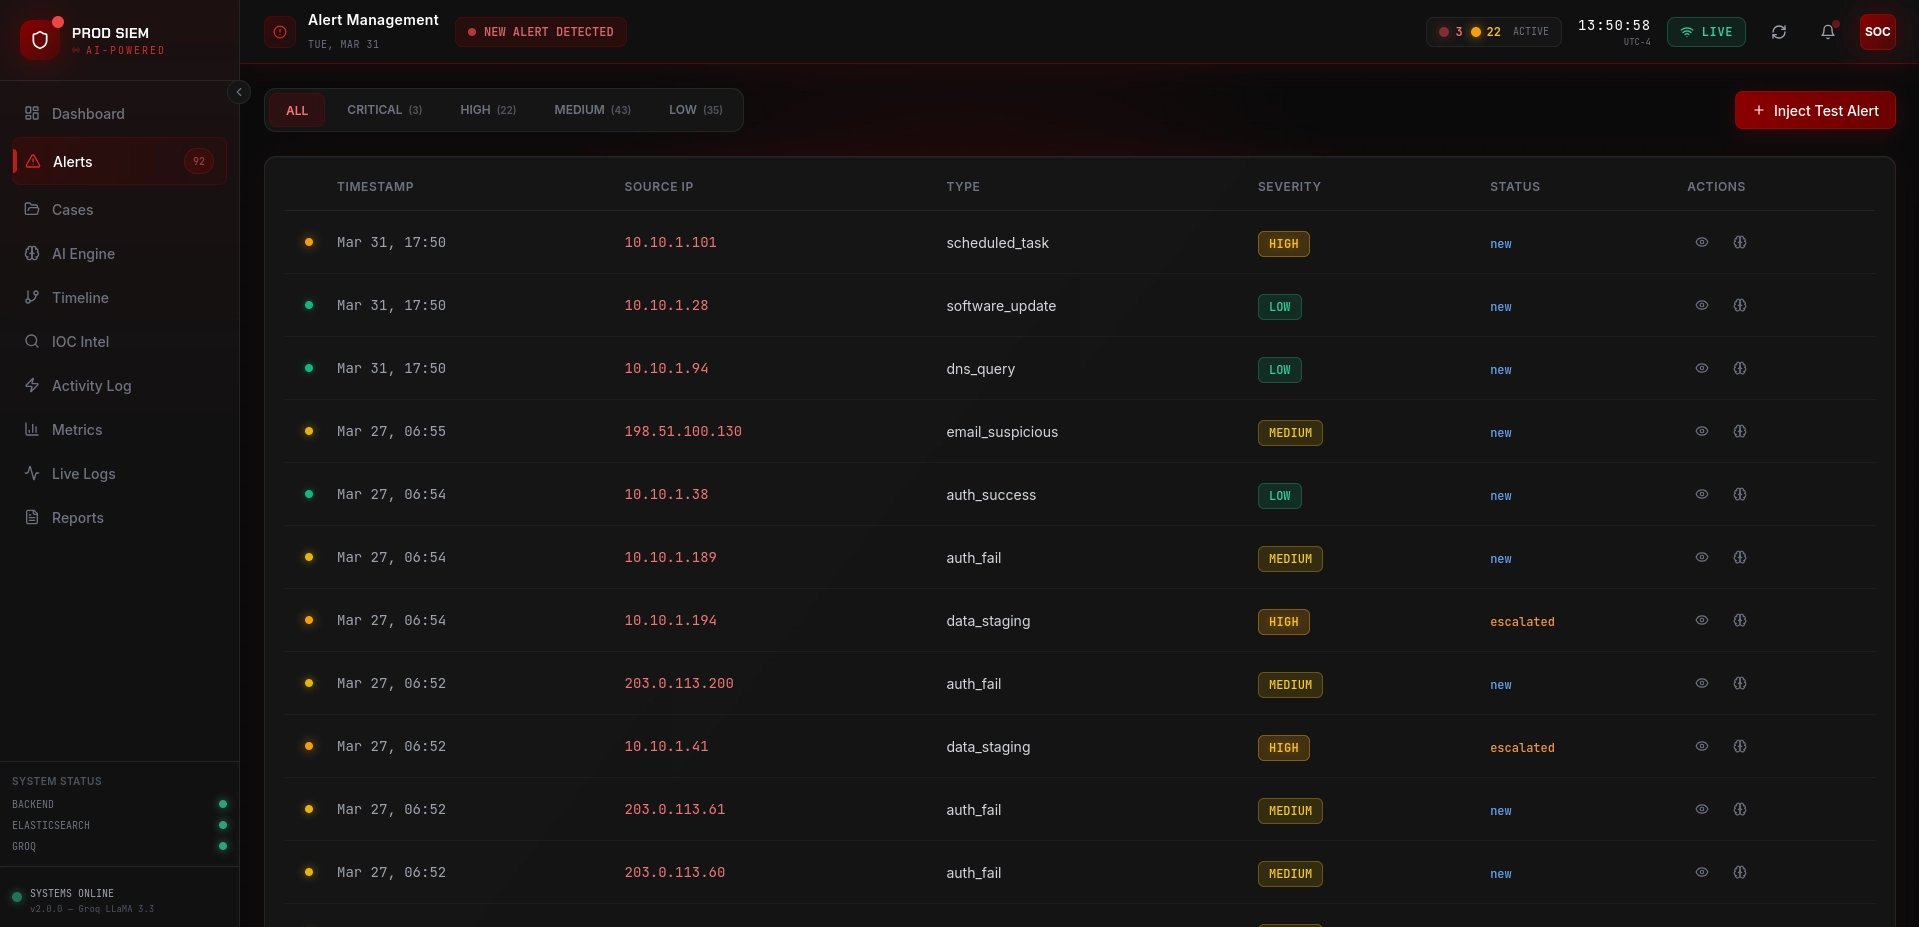Open AI analysis for the dns_query alert
This screenshot has width=1919, height=927.
tap(1739, 369)
